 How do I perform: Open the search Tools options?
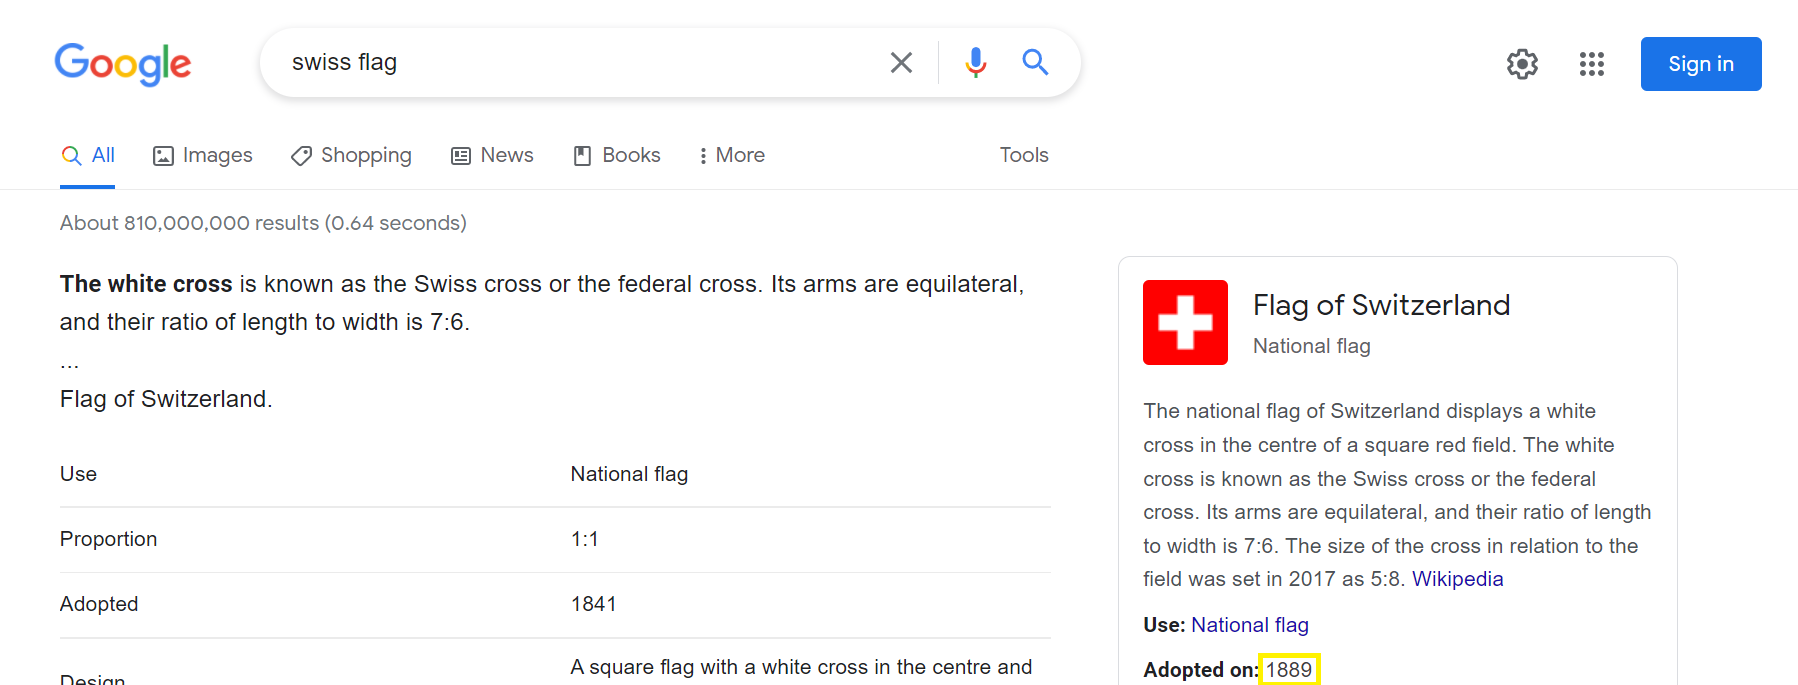[x=1024, y=155]
